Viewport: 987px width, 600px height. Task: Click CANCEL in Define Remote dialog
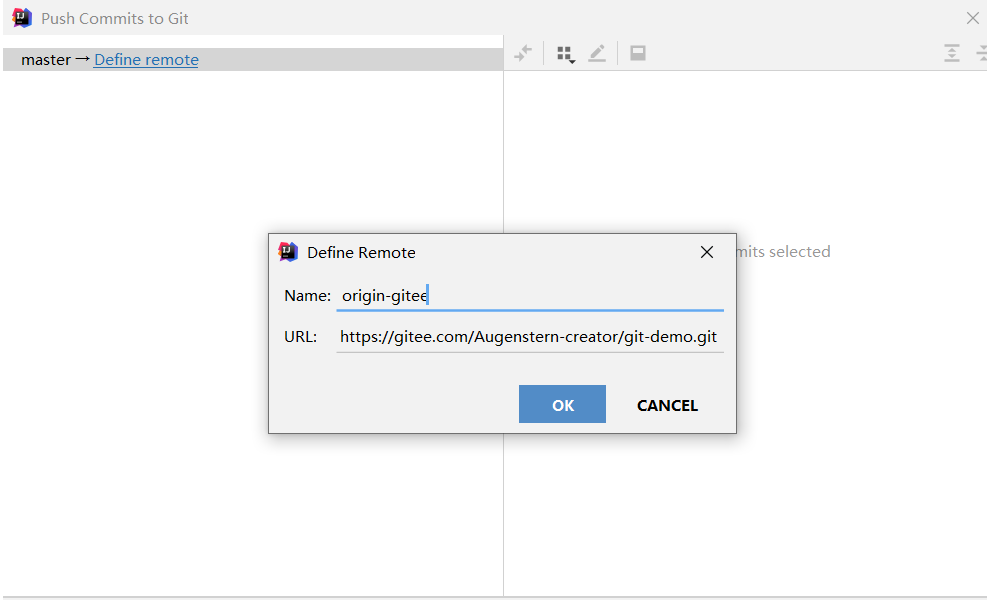[x=667, y=405]
